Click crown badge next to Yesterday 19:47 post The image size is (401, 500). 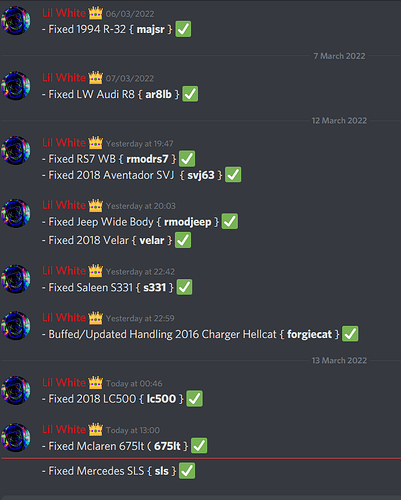click(x=96, y=142)
